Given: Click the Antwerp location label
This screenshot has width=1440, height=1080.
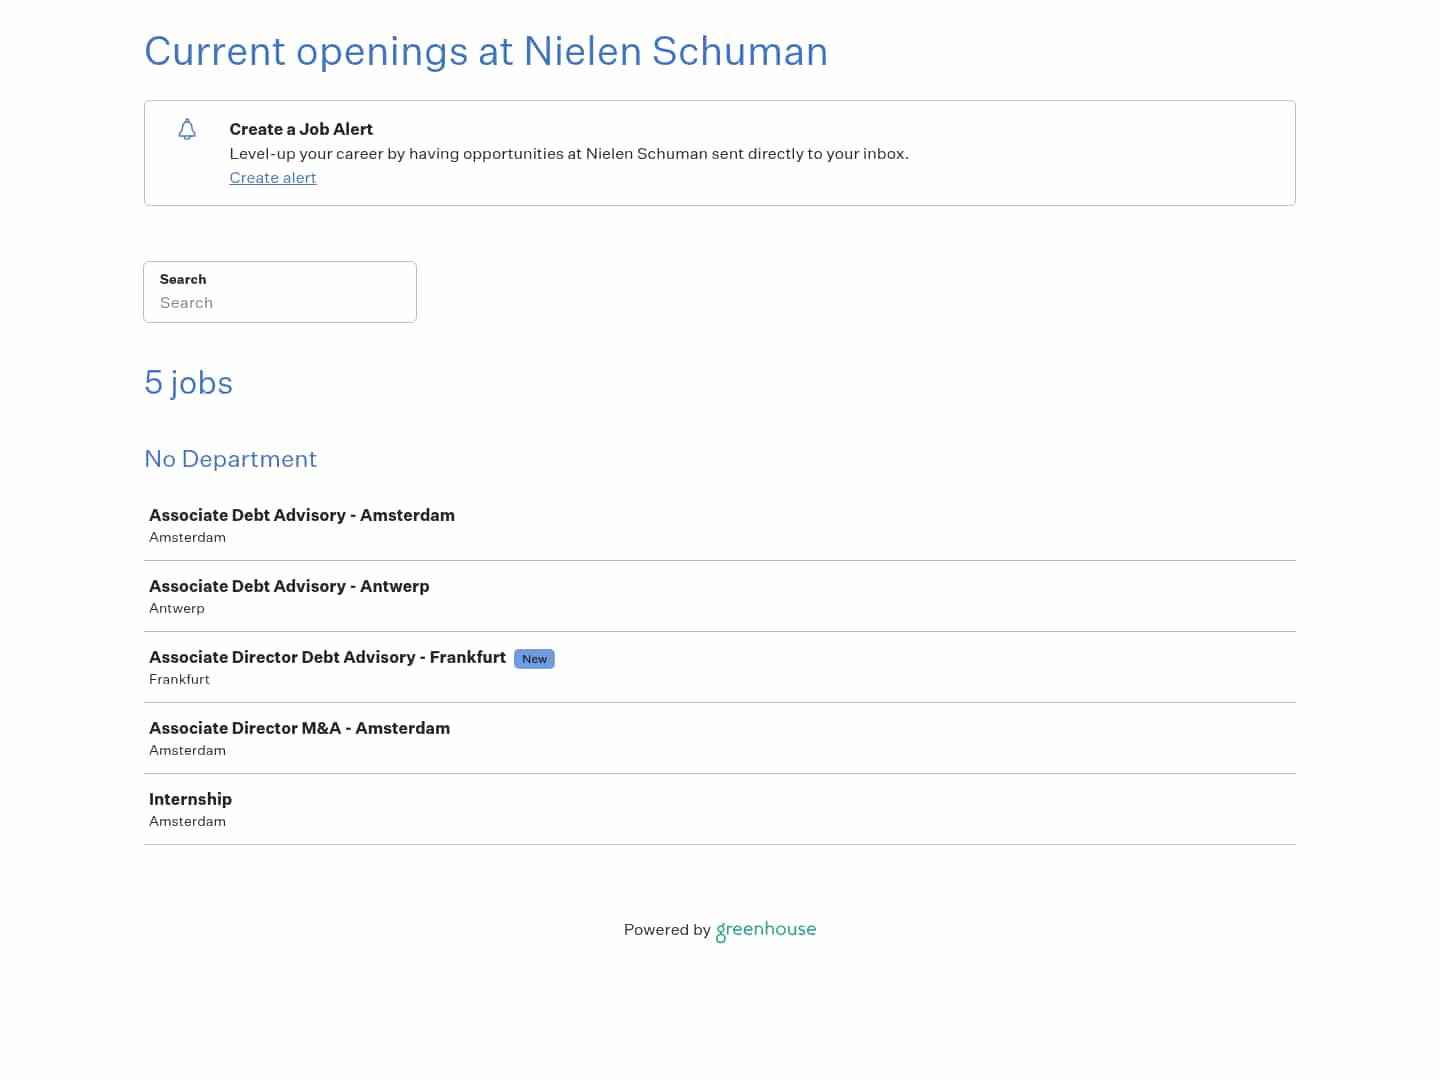Looking at the screenshot, I should coord(177,608).
